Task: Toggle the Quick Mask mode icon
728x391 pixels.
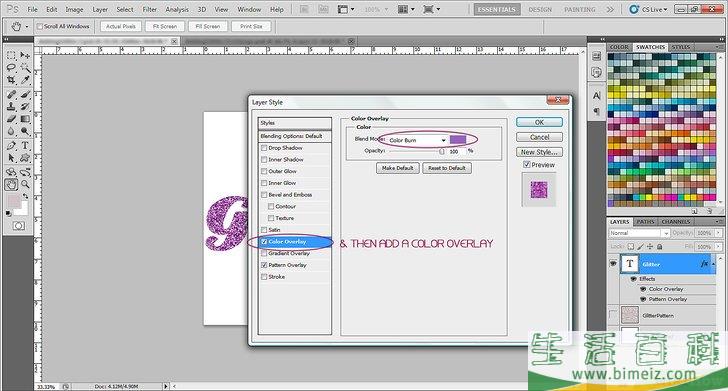Action: click(19, 226)
